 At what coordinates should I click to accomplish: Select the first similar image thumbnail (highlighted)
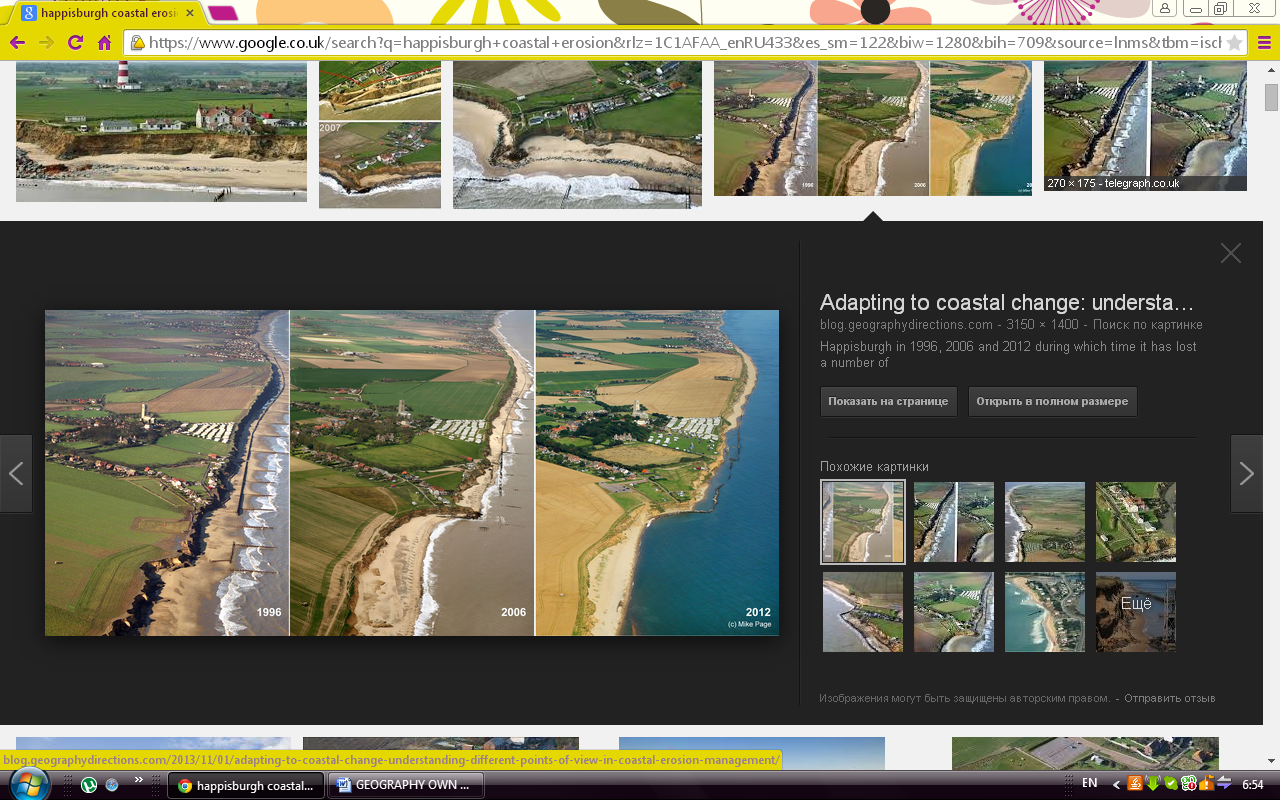863,522
